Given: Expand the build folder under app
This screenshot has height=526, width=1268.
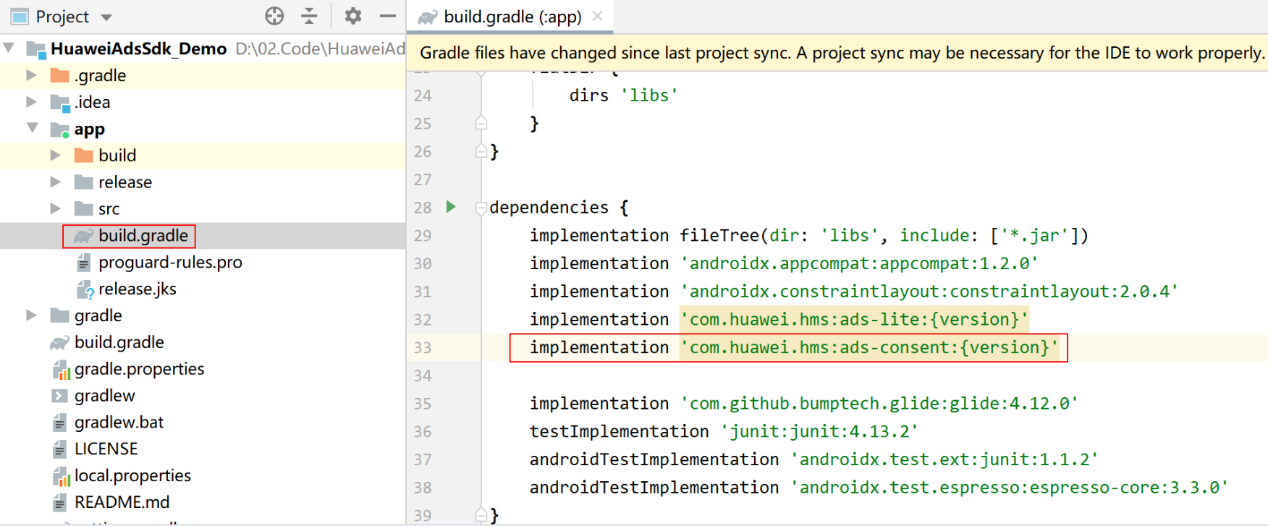Looking at the screenshot, I should pos(56,155).
